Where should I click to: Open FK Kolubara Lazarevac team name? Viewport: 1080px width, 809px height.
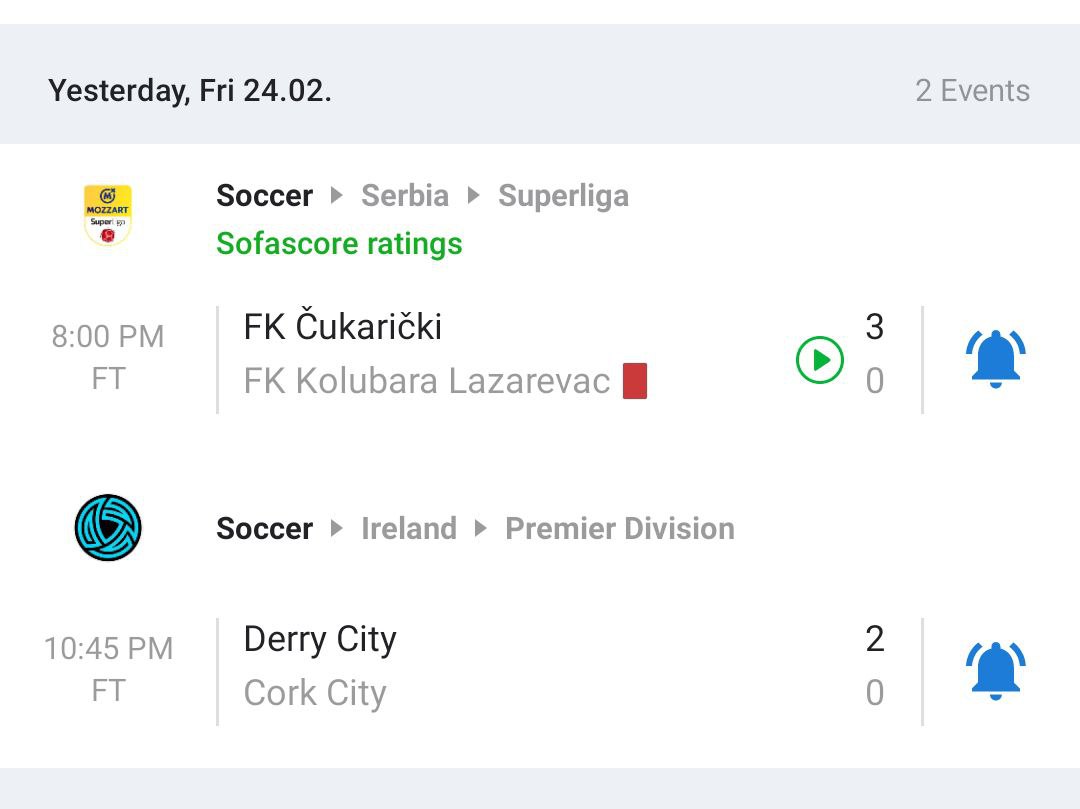pyautogui.click(x=427, y=381)
